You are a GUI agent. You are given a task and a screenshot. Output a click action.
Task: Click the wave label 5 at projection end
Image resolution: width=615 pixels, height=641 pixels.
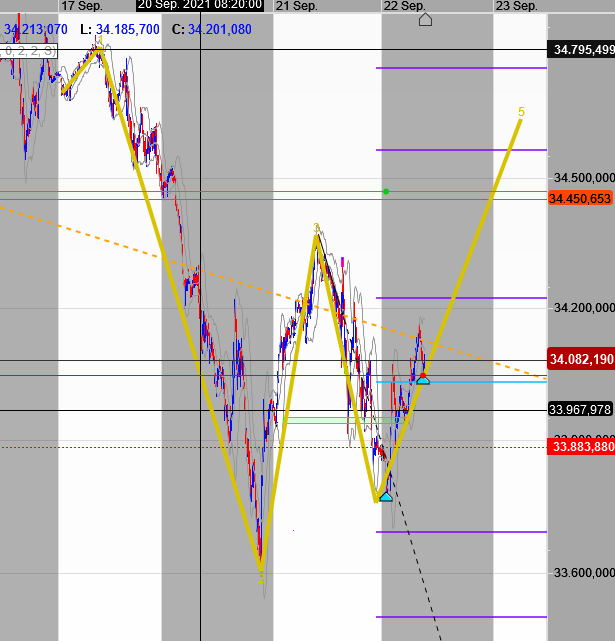[521, 112]
